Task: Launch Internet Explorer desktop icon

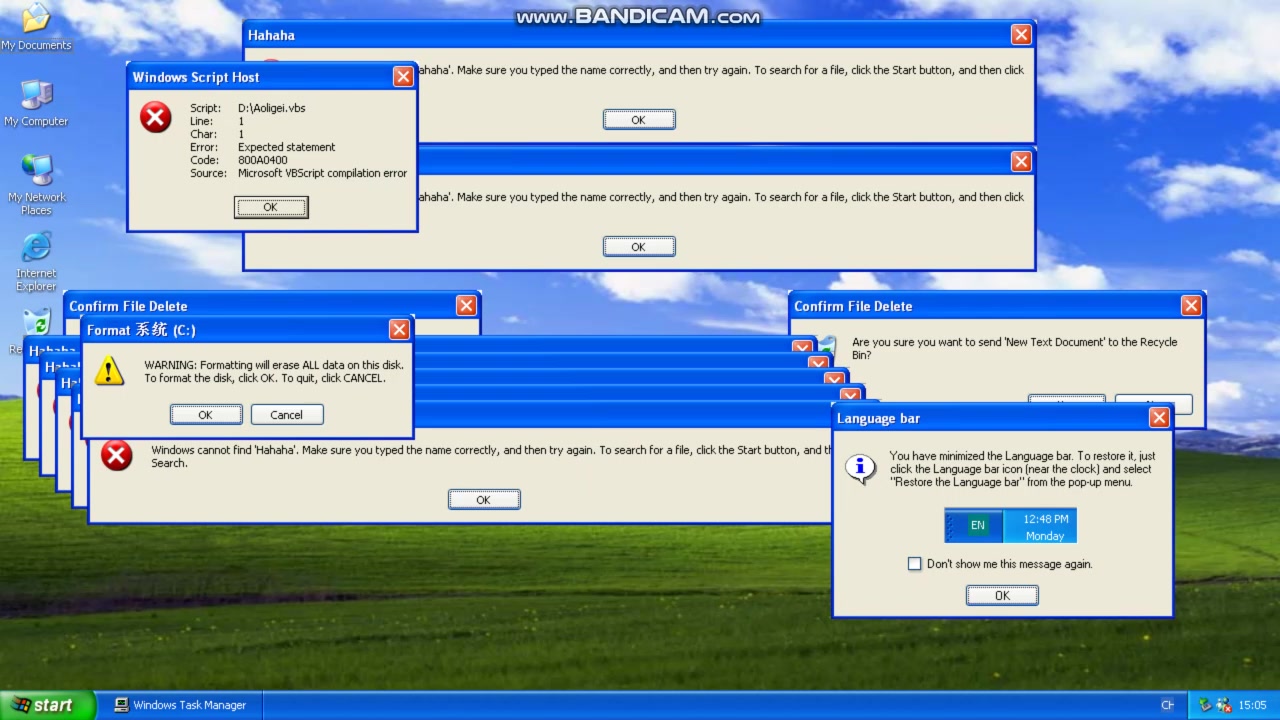Action: coord(36,261)
